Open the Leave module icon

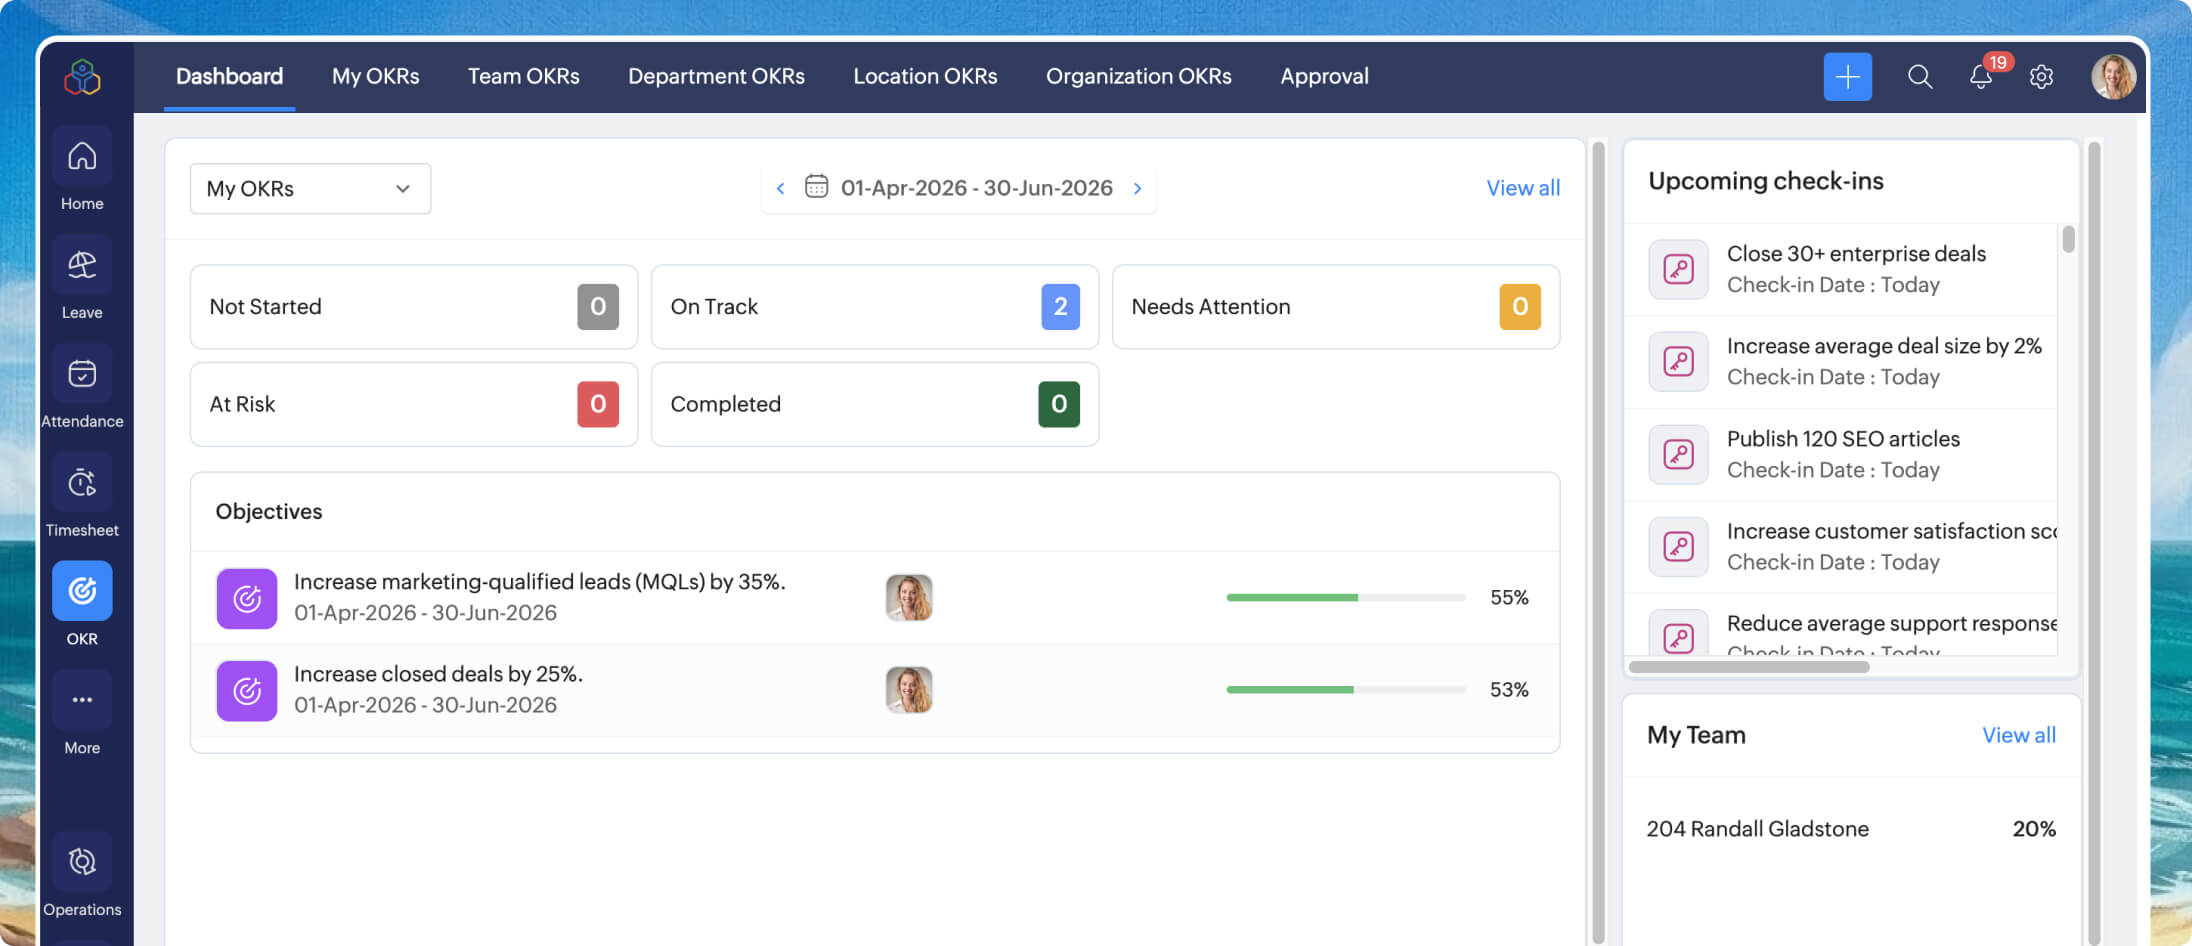82,265
